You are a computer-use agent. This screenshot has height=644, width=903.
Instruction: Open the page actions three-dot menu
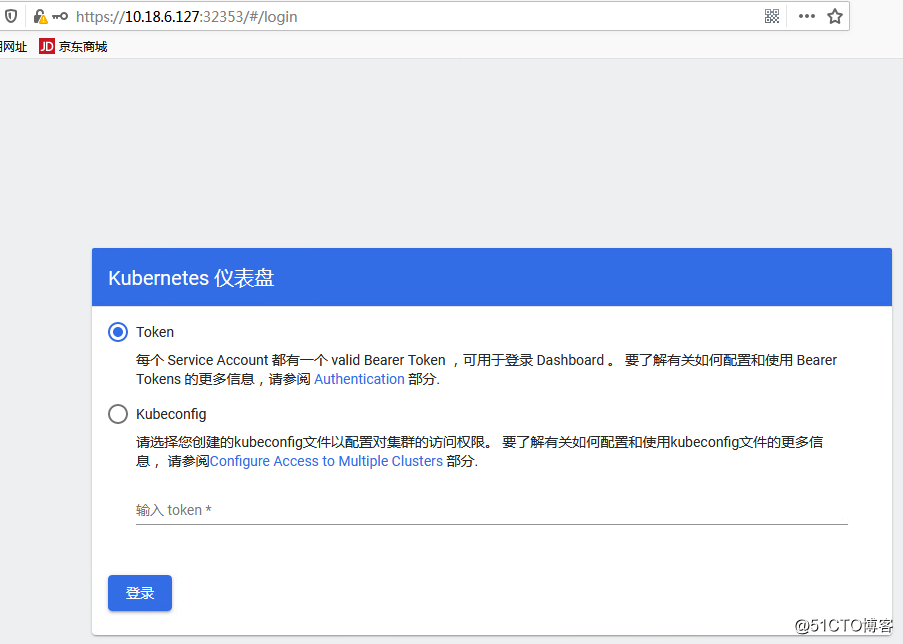(x=806, y=16)
